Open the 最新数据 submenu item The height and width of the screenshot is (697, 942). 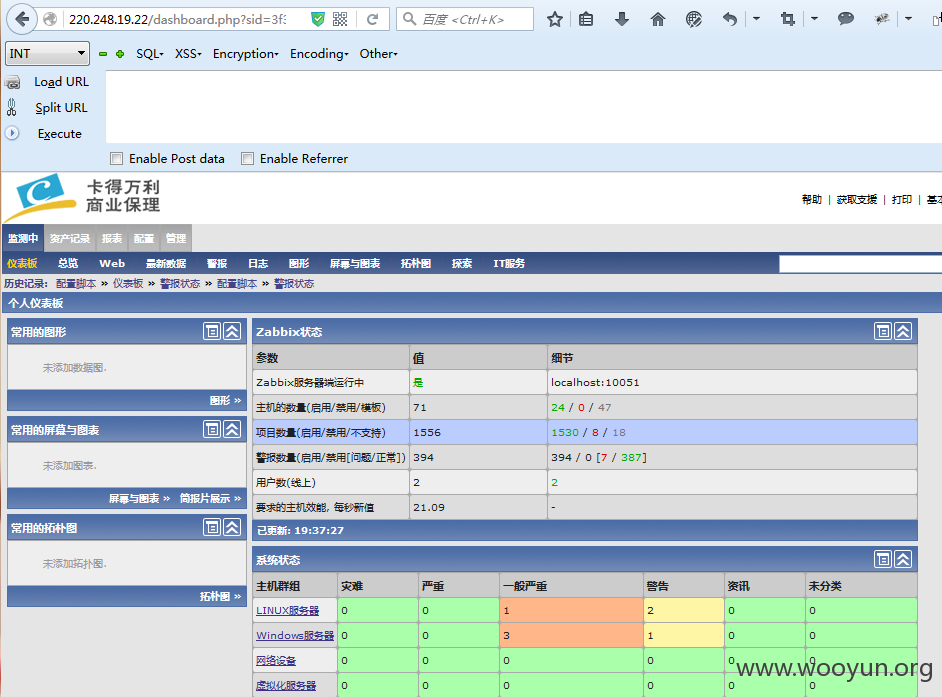[166, 264]
